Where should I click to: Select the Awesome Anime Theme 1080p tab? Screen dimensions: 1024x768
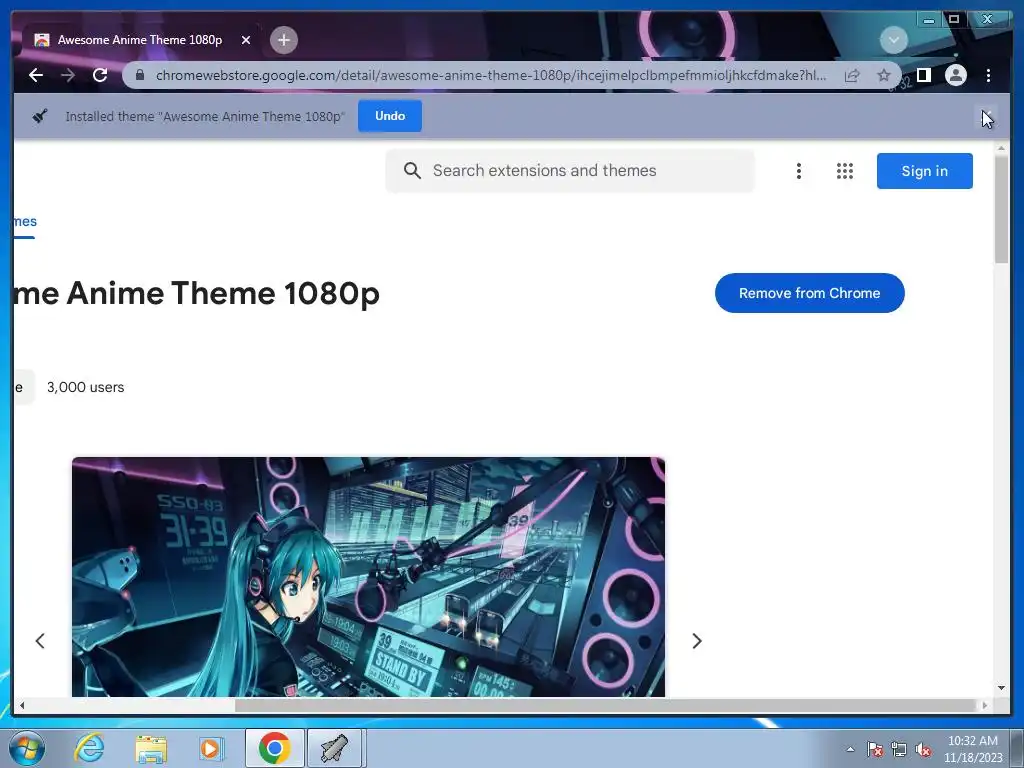140,40
